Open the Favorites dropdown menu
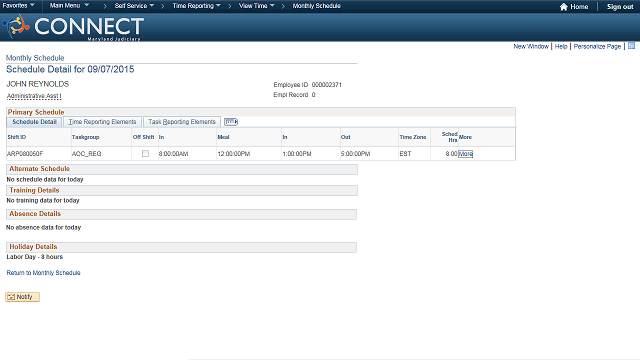640x360 pixels. (x=18, y=6)
